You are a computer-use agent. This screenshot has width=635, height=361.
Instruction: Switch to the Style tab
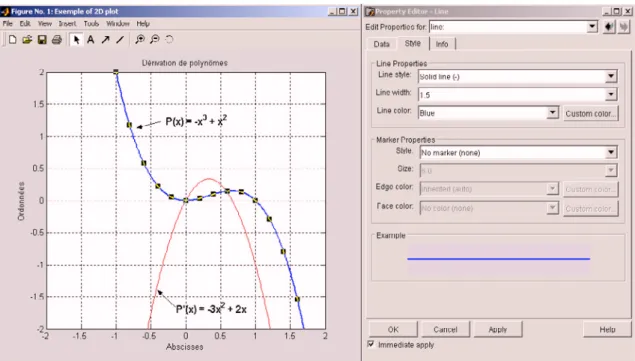(413, 43)
